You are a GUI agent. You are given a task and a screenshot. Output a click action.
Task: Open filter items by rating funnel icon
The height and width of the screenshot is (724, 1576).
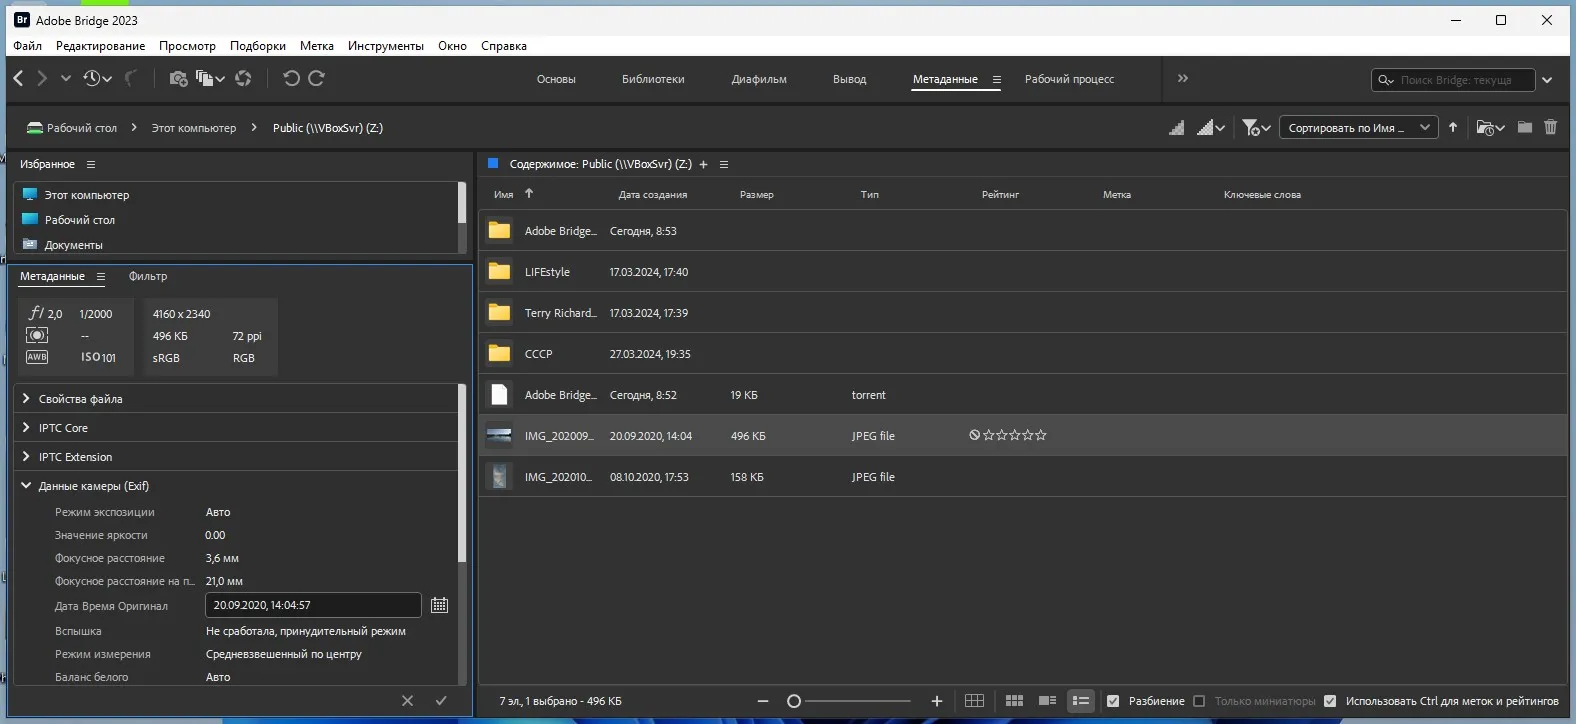pyautogui.click(x=1256, y=127)
